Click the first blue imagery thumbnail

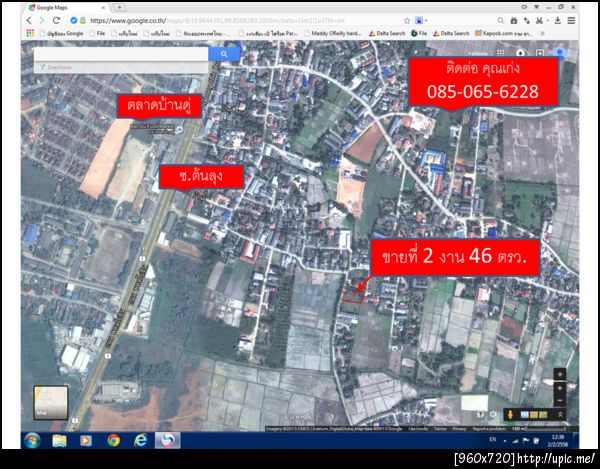point(525,414)
